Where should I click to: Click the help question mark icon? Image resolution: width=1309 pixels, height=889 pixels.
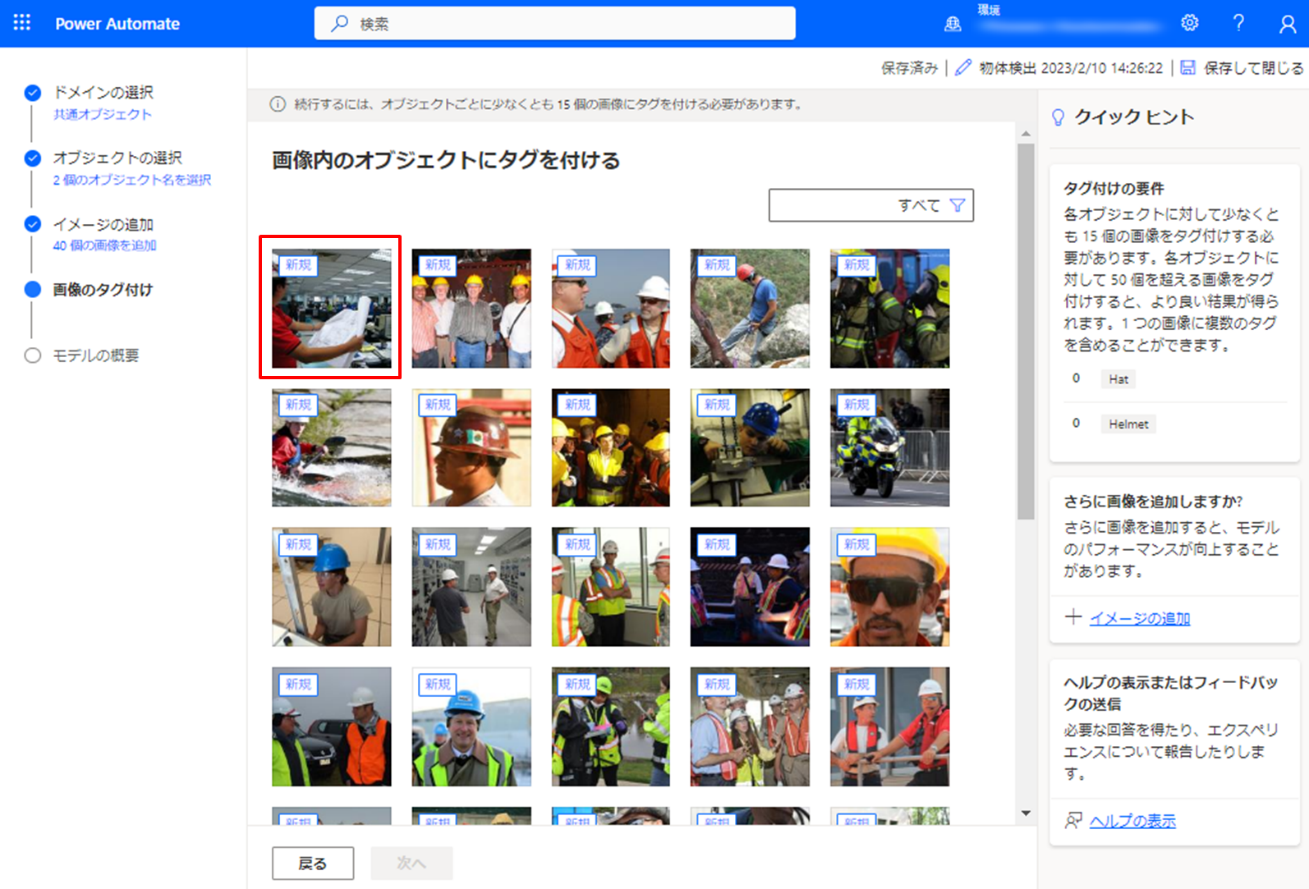(x=1238, y=23)
